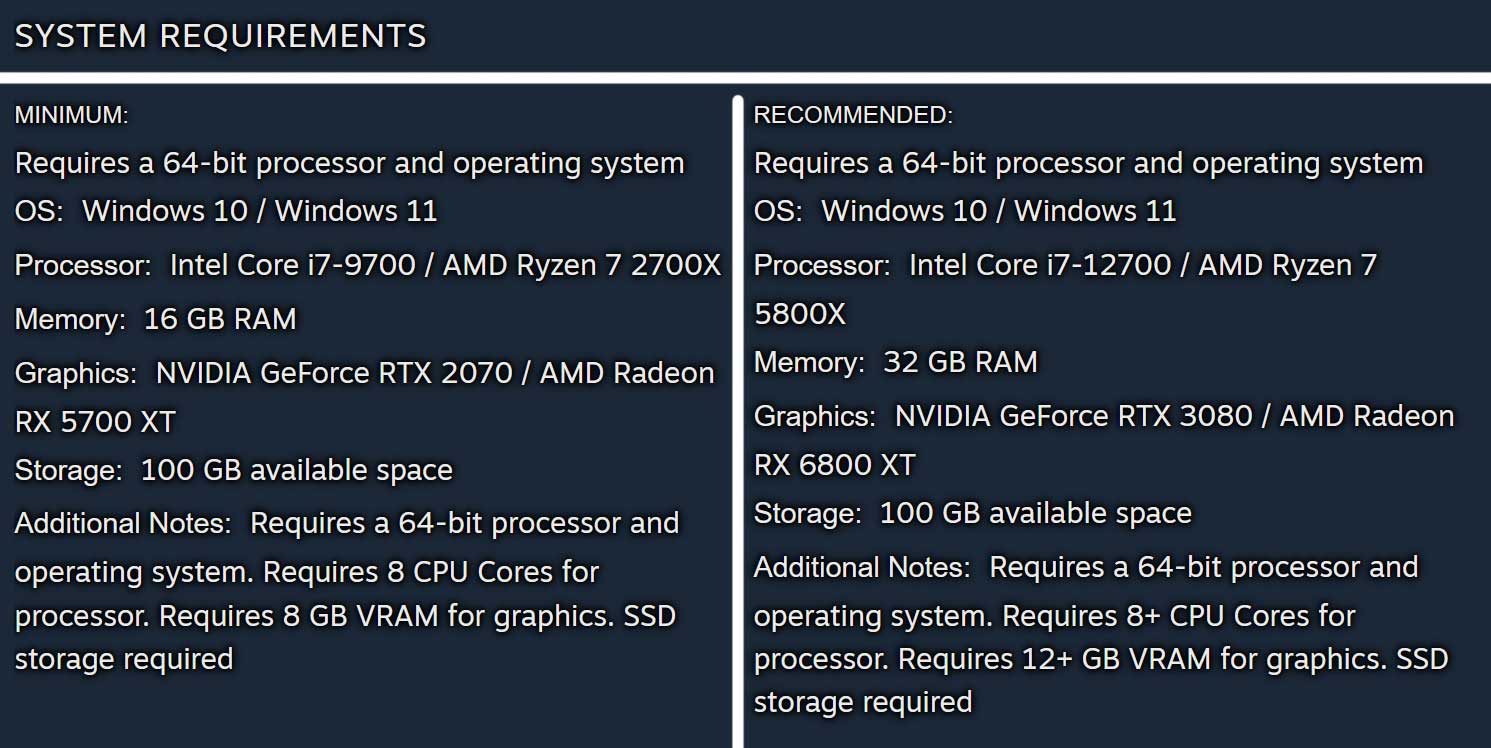This screenshot has width=1491, height=748.
Task: Click the recommended Memory 32 GB RAM line
Action: [x=895, y=363]
